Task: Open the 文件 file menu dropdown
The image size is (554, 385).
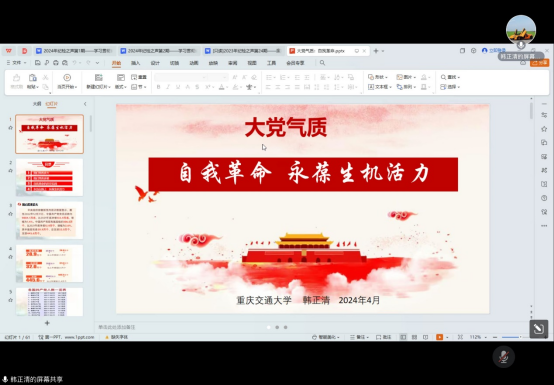Action: pos(16,63)
